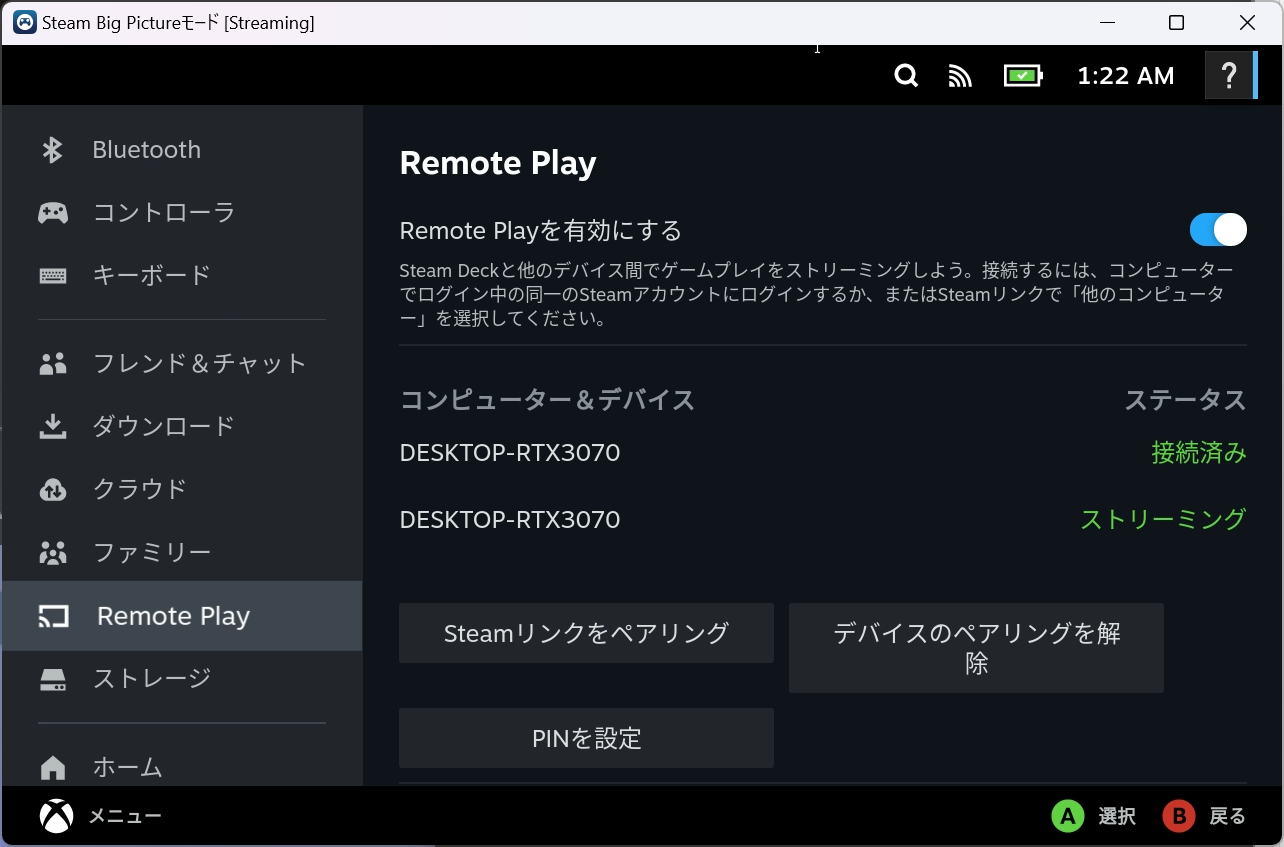Image resolution: width=1284 pixels, height=847 pixels.
Task: Maximize the Steam Big Picture window
Action: [1177, 22]
